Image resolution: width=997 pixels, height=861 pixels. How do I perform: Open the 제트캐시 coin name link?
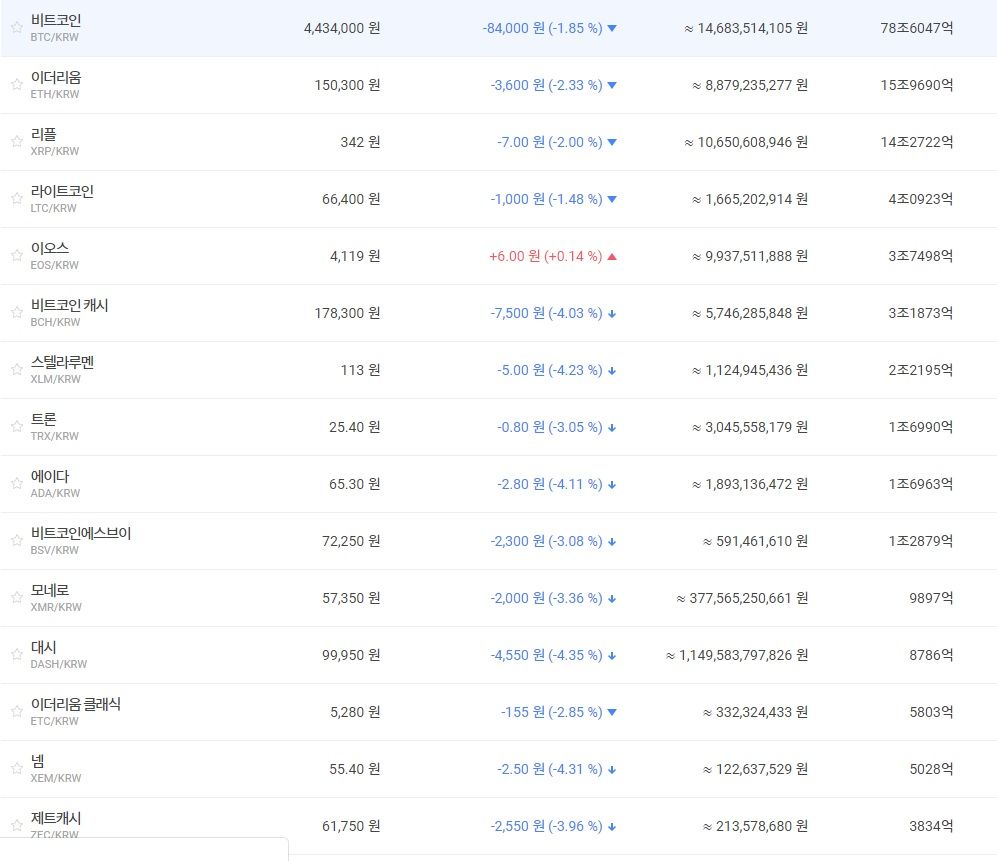56,818
